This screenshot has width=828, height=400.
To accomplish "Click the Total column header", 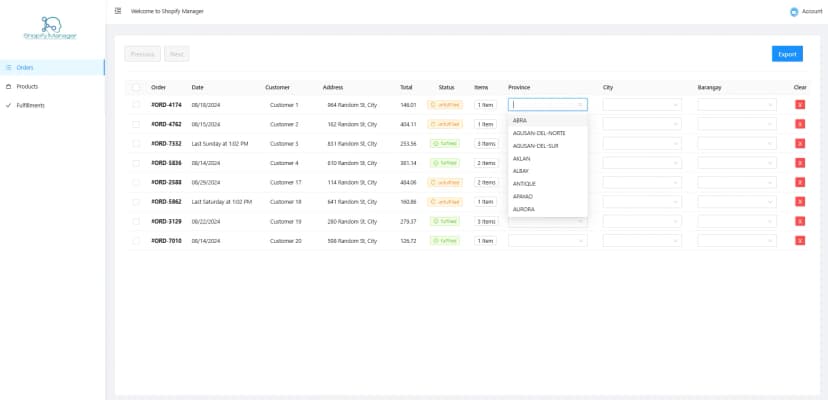I will click(x=406, y=87).
